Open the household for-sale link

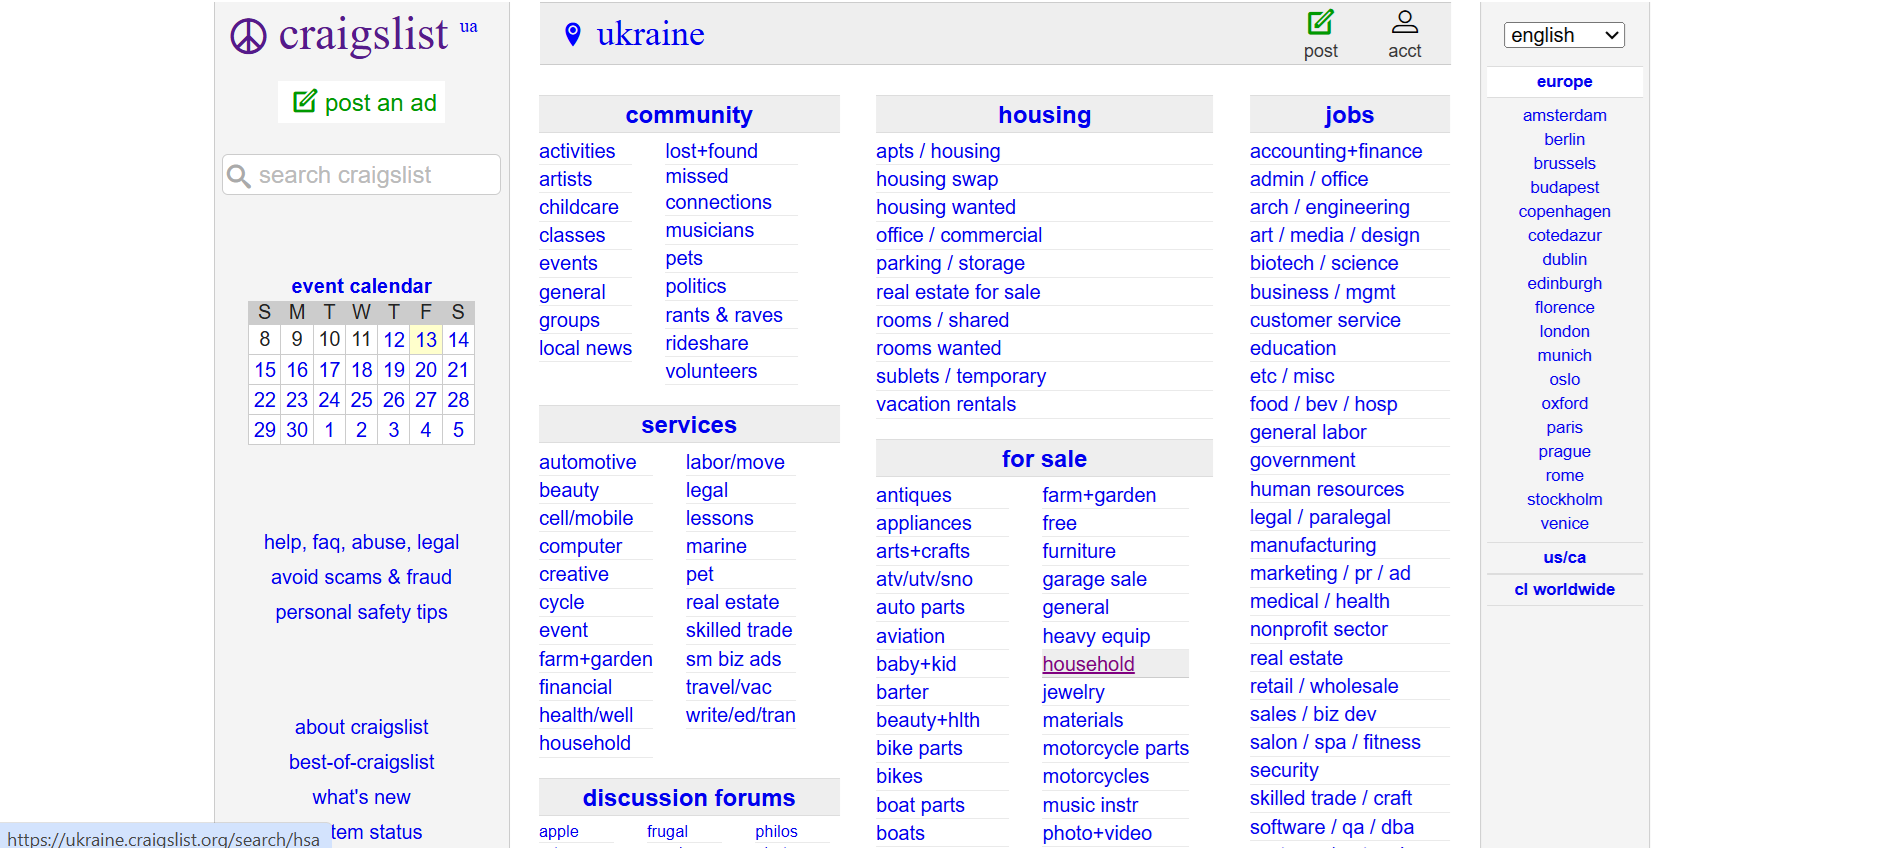(x=1088, y=664)
